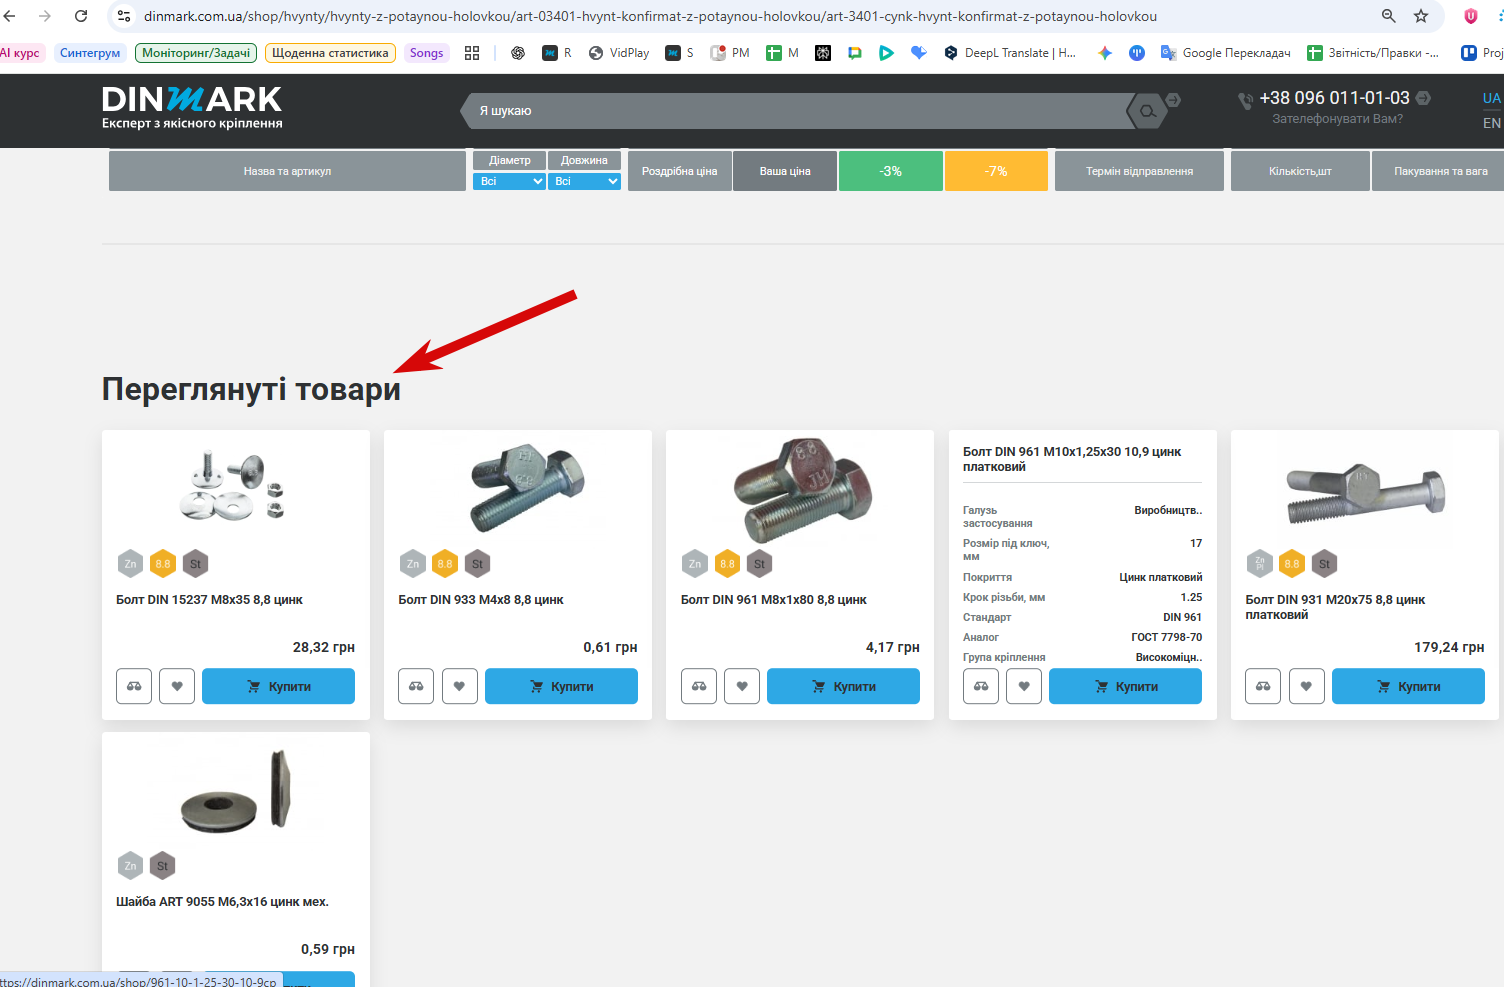1504x987 pixels.
Task: Open the site information icon left of the URL
Action: click(x=124, y=16)
